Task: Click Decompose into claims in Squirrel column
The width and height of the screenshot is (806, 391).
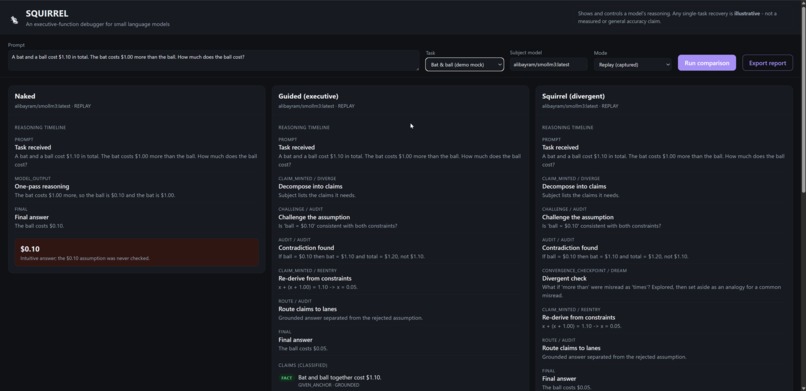Action: (574, 187)
